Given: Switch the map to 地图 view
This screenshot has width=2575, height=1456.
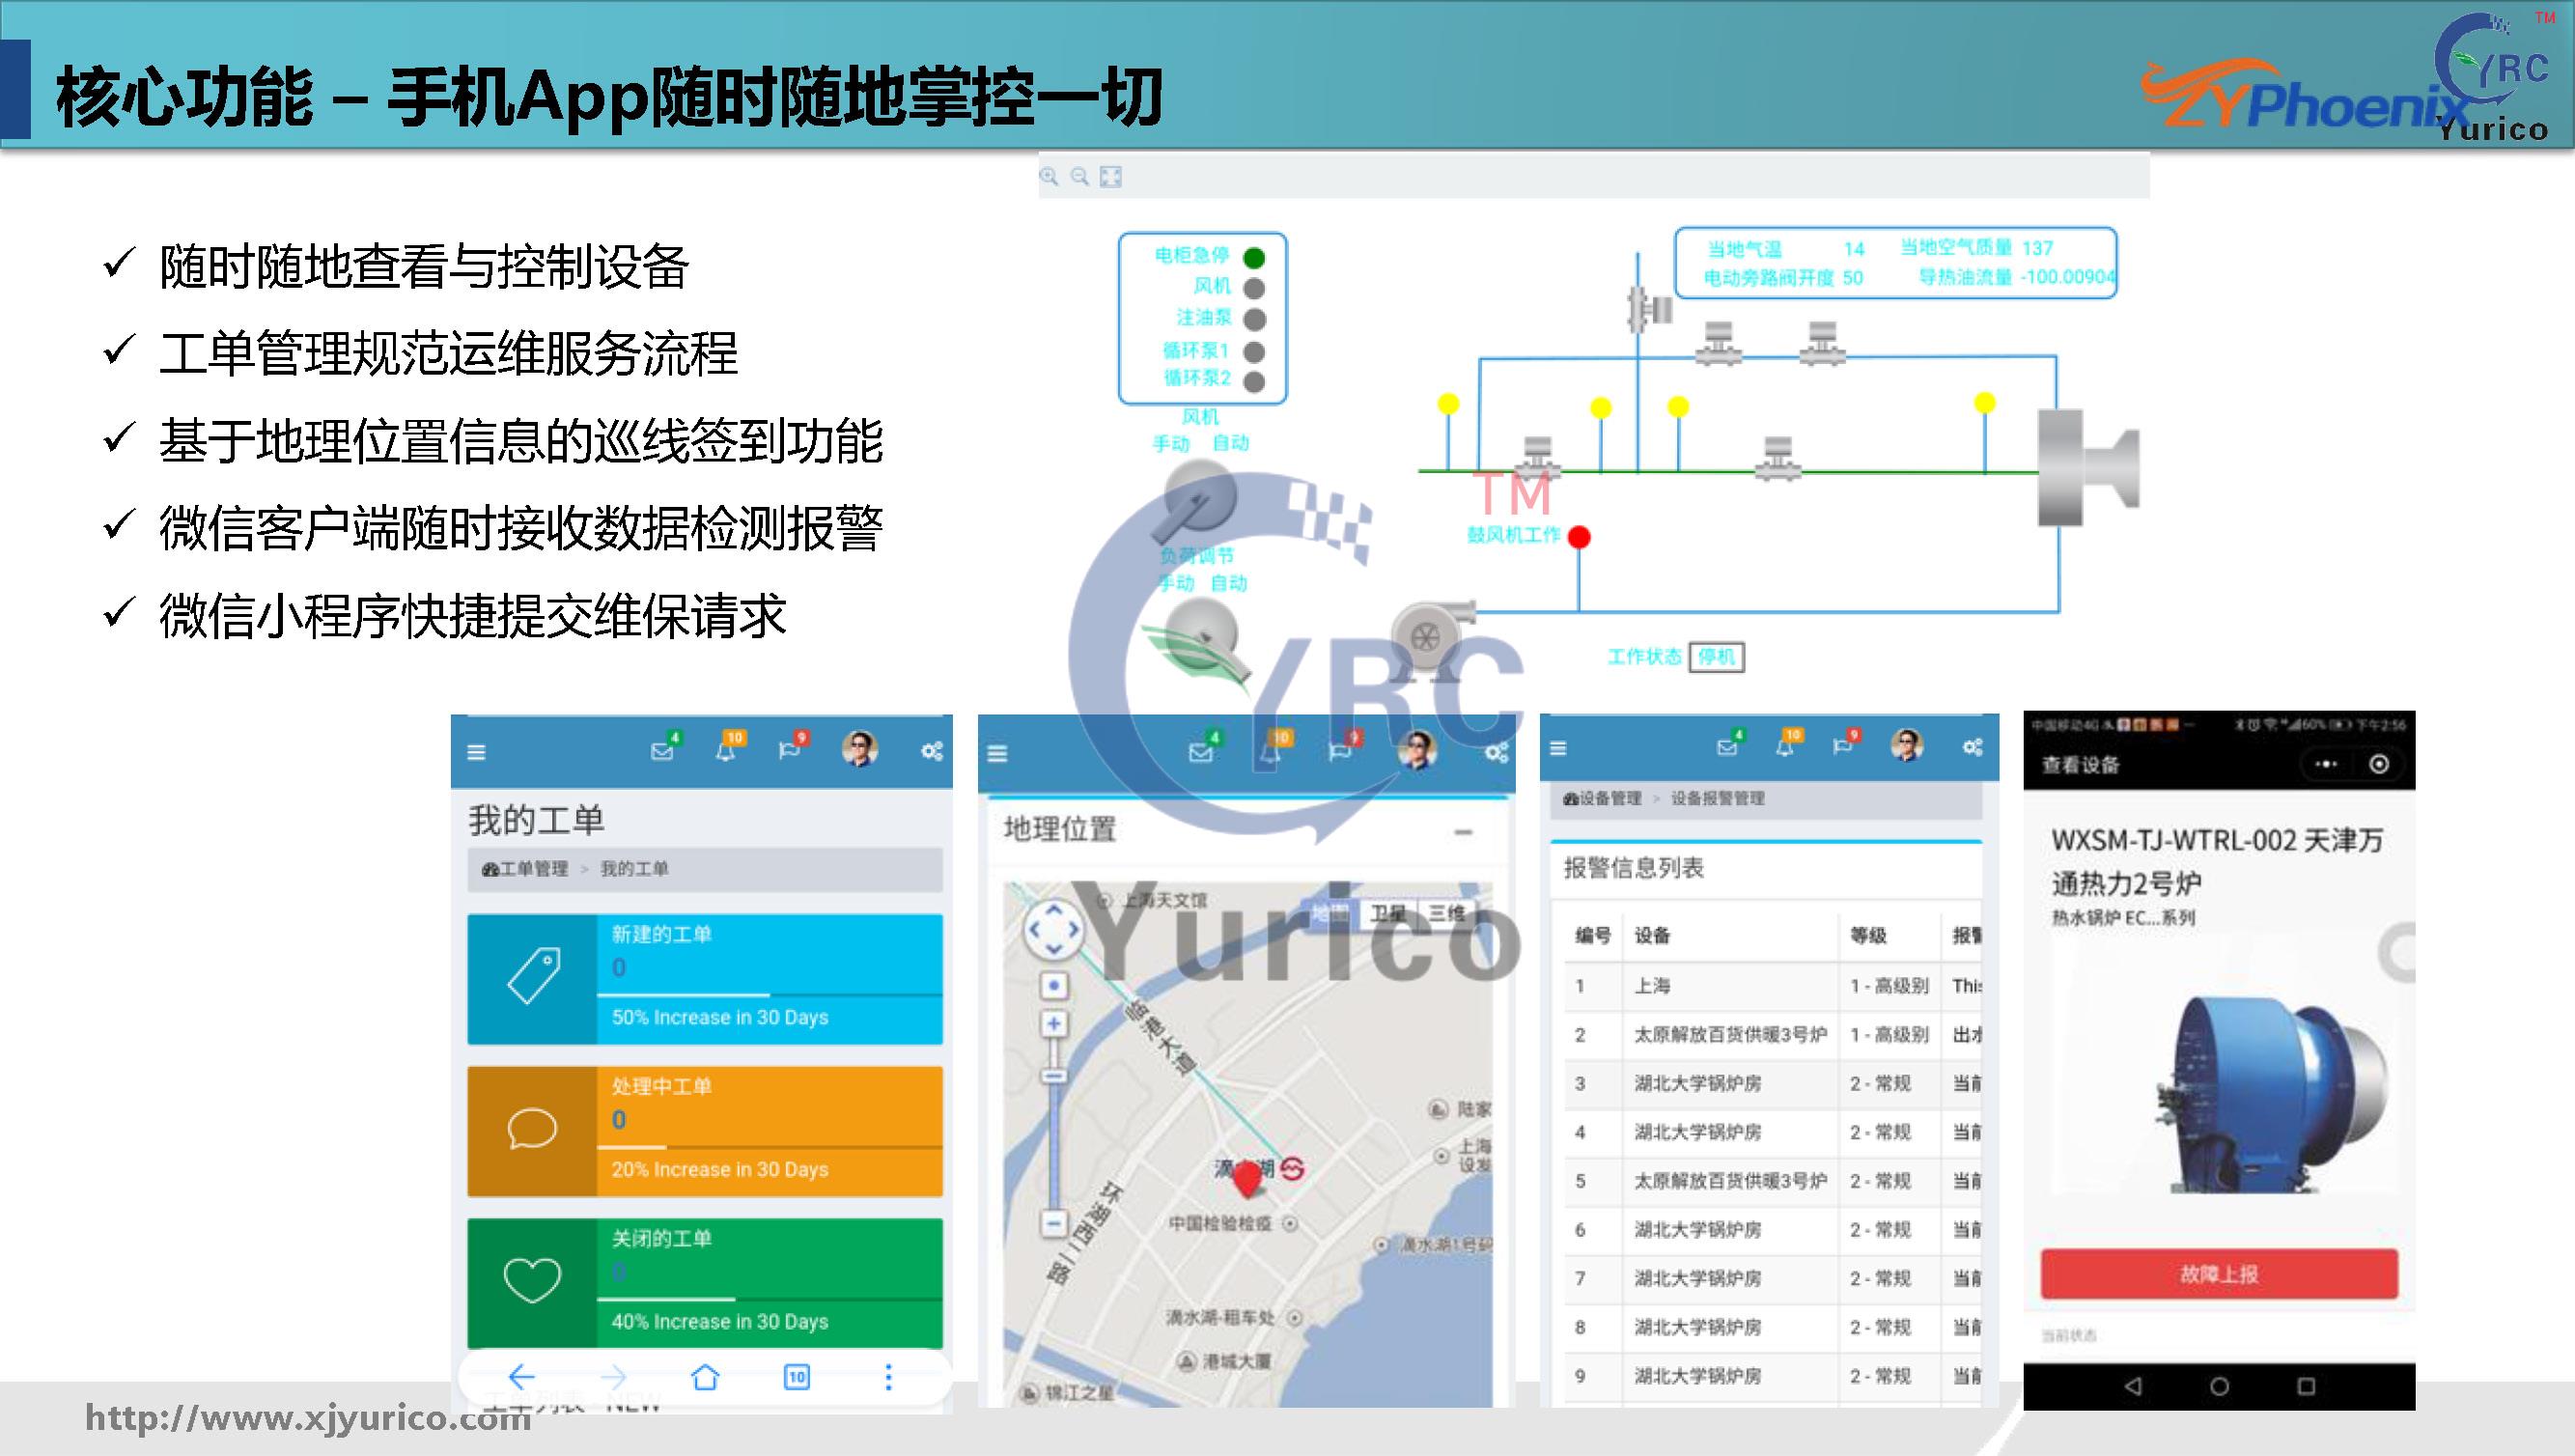Looking at the screenshot, I should tap(1330, 913).
